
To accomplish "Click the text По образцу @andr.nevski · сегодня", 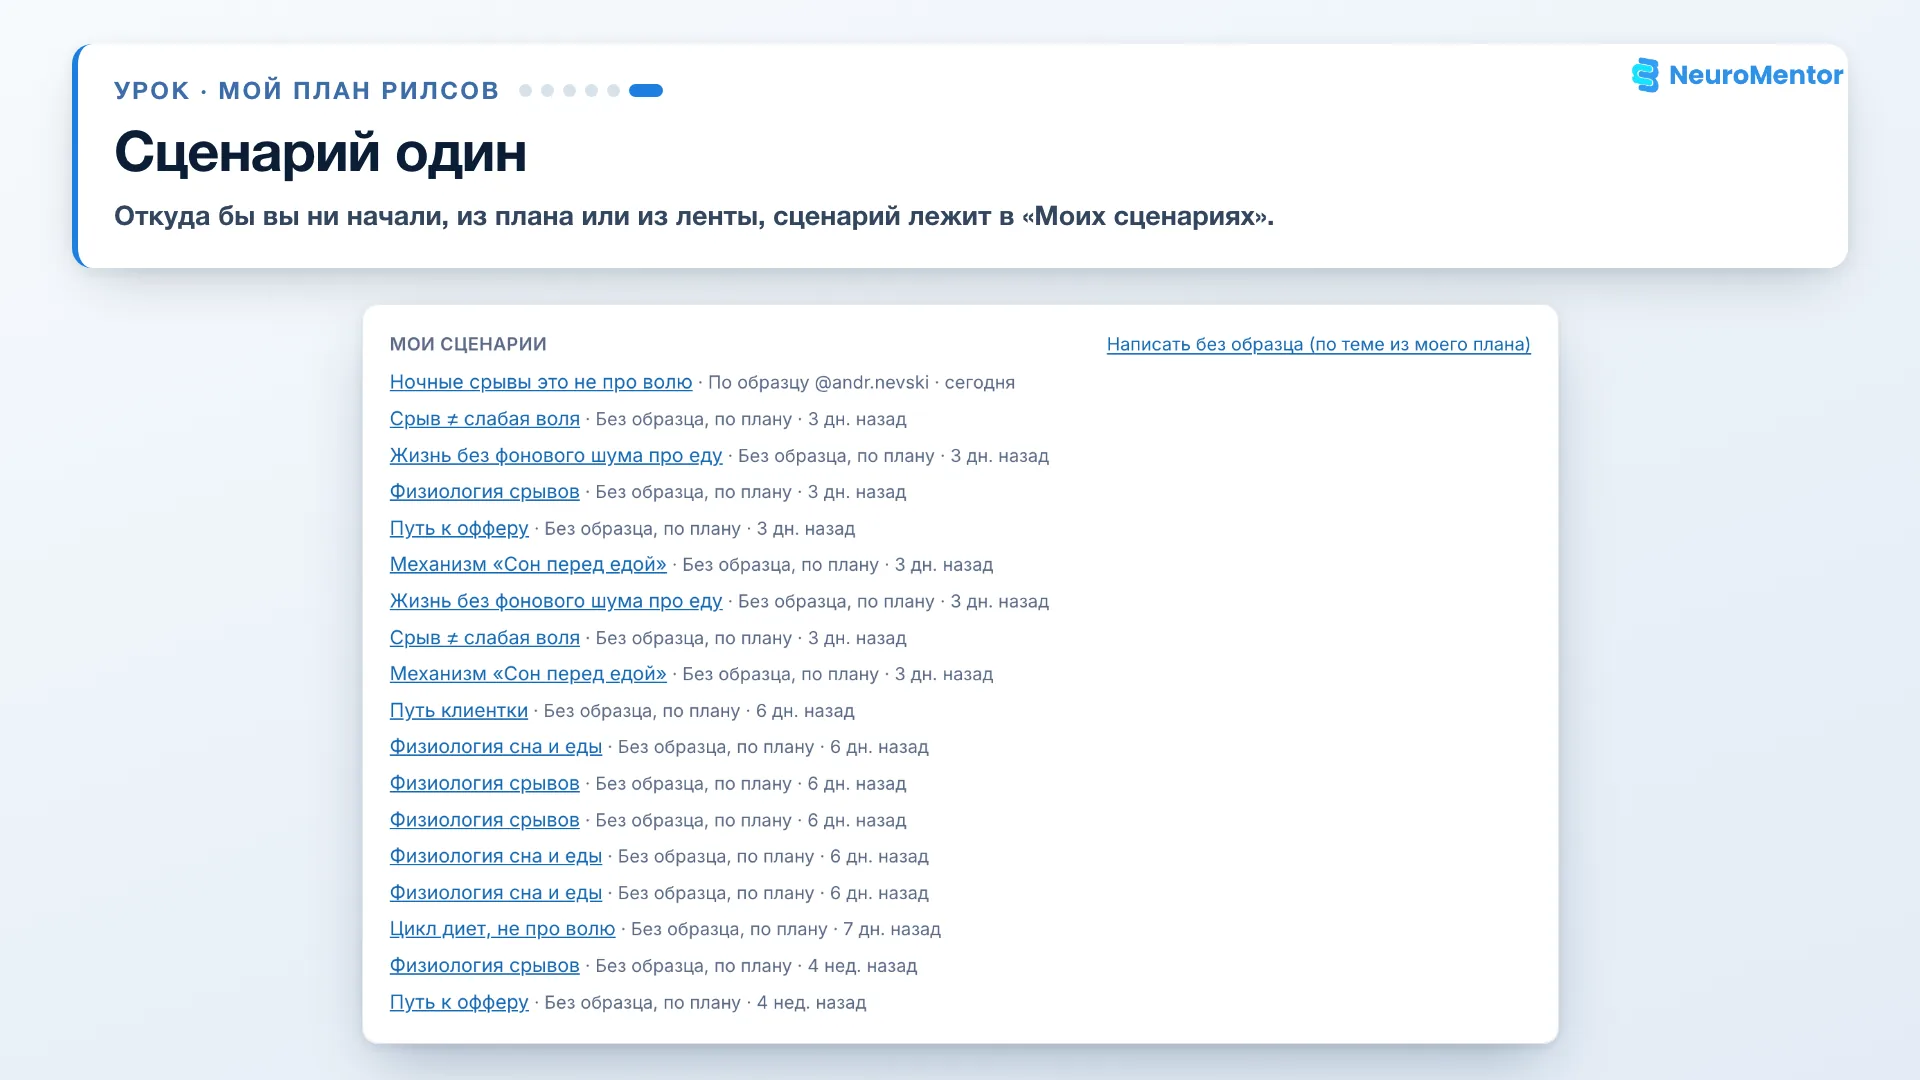I will pos(861,383).
